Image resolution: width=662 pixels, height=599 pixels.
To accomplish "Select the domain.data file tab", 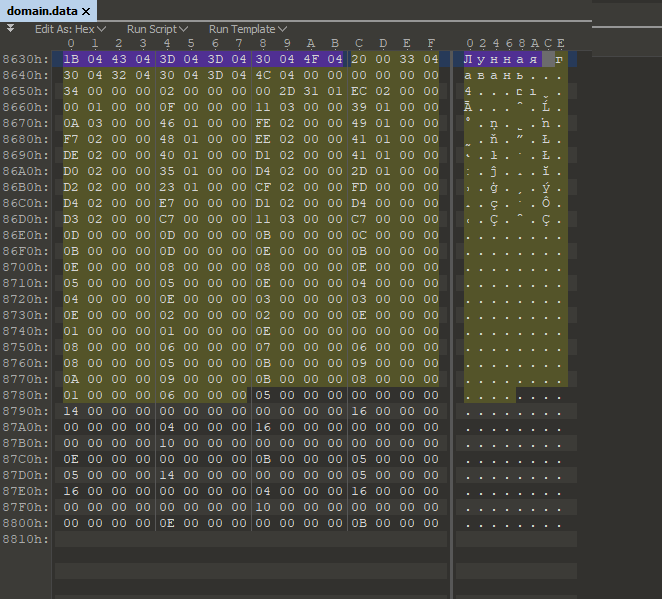I will 48,11.
